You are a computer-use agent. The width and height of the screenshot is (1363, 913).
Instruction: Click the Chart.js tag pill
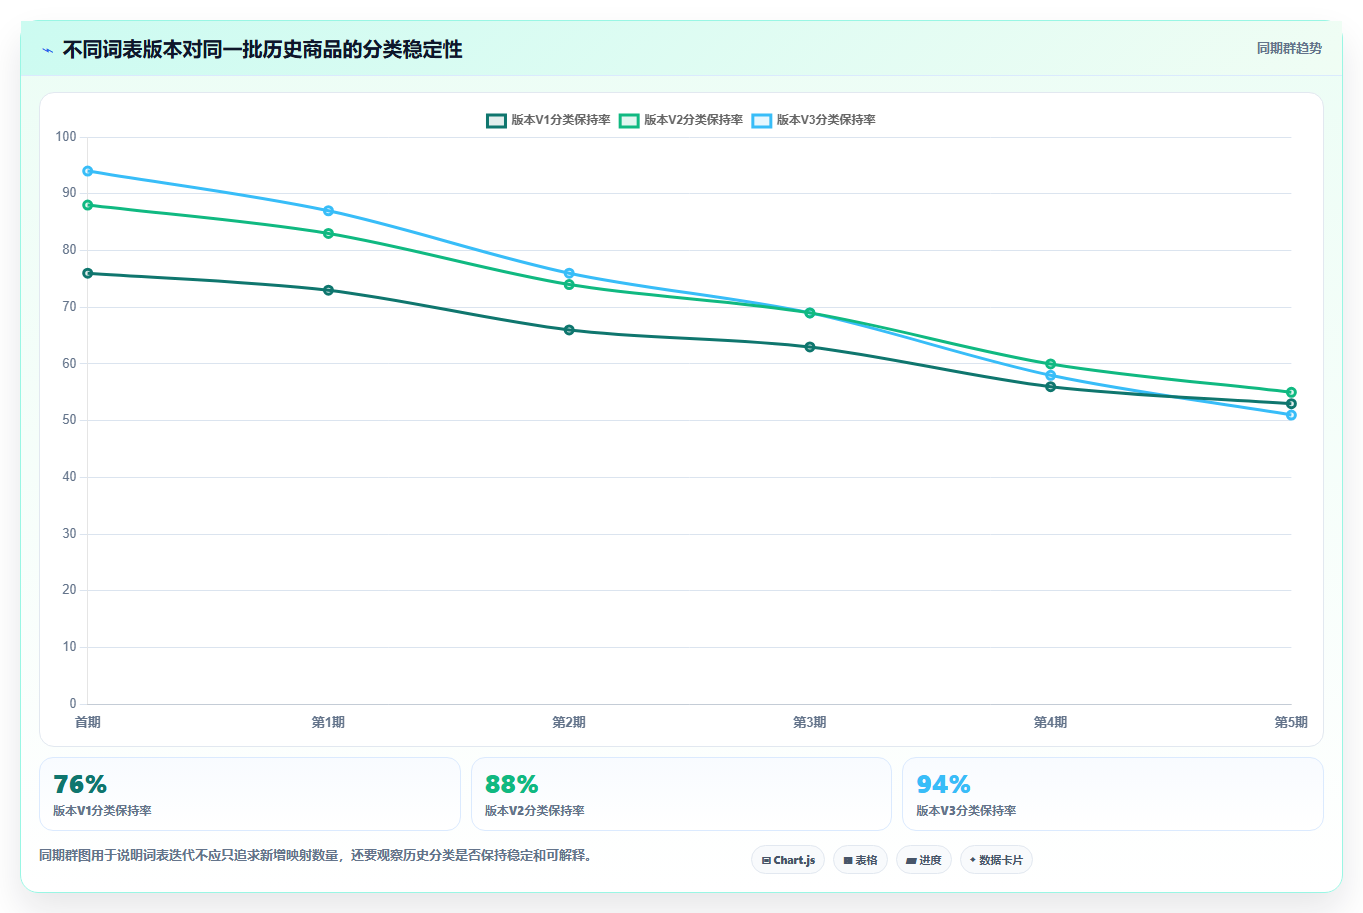pos(788,860)
